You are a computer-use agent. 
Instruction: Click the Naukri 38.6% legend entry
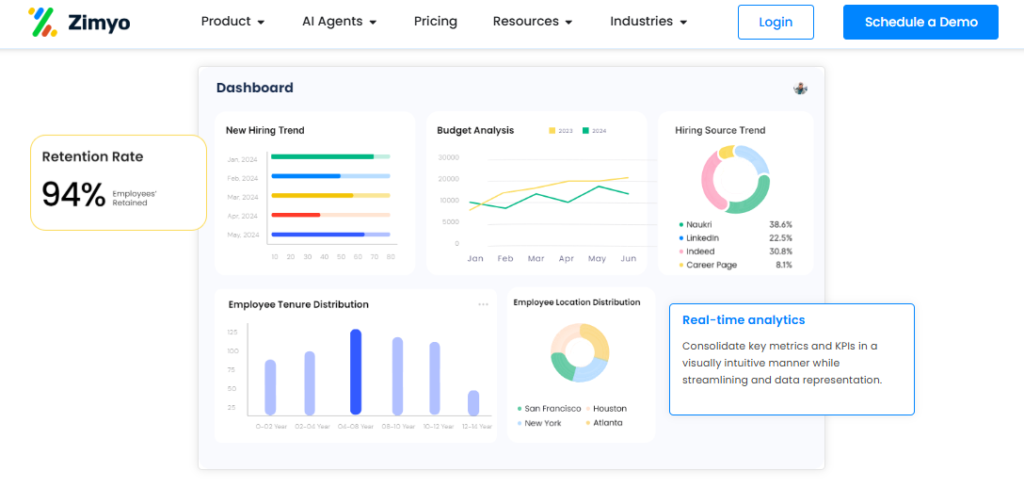[x=735, y=224]
